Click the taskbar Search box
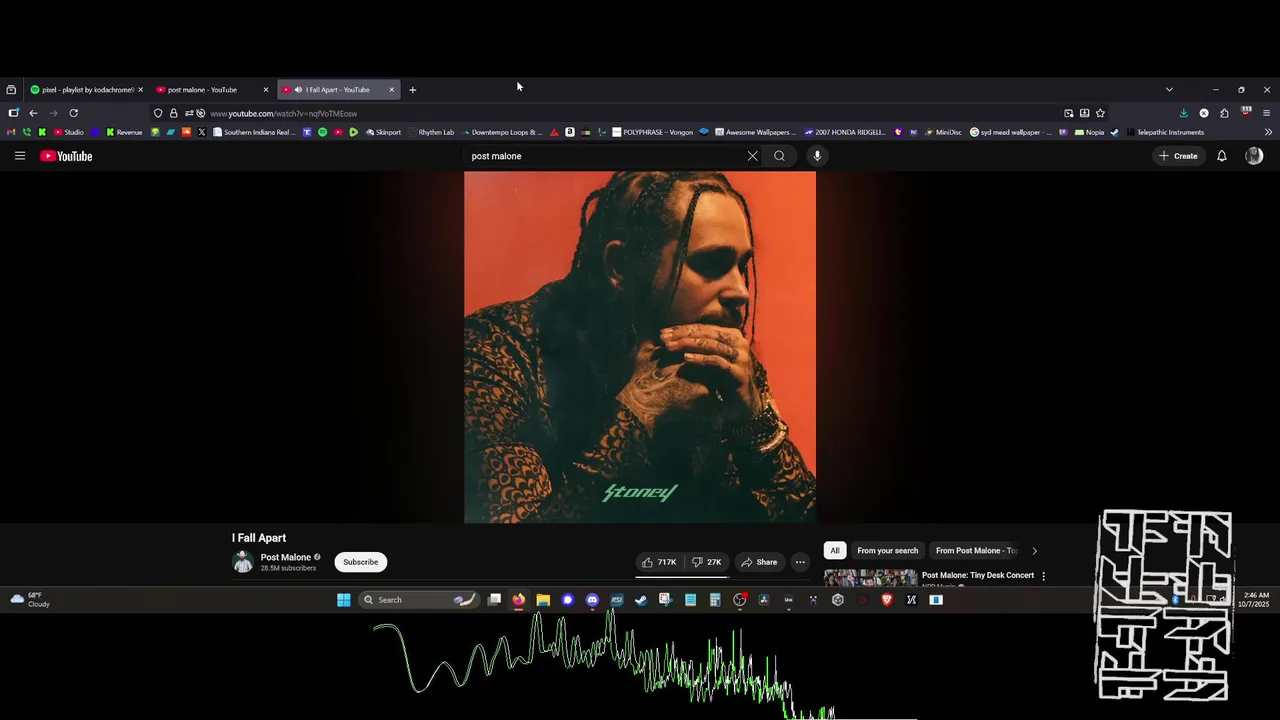 click(419, 600)
